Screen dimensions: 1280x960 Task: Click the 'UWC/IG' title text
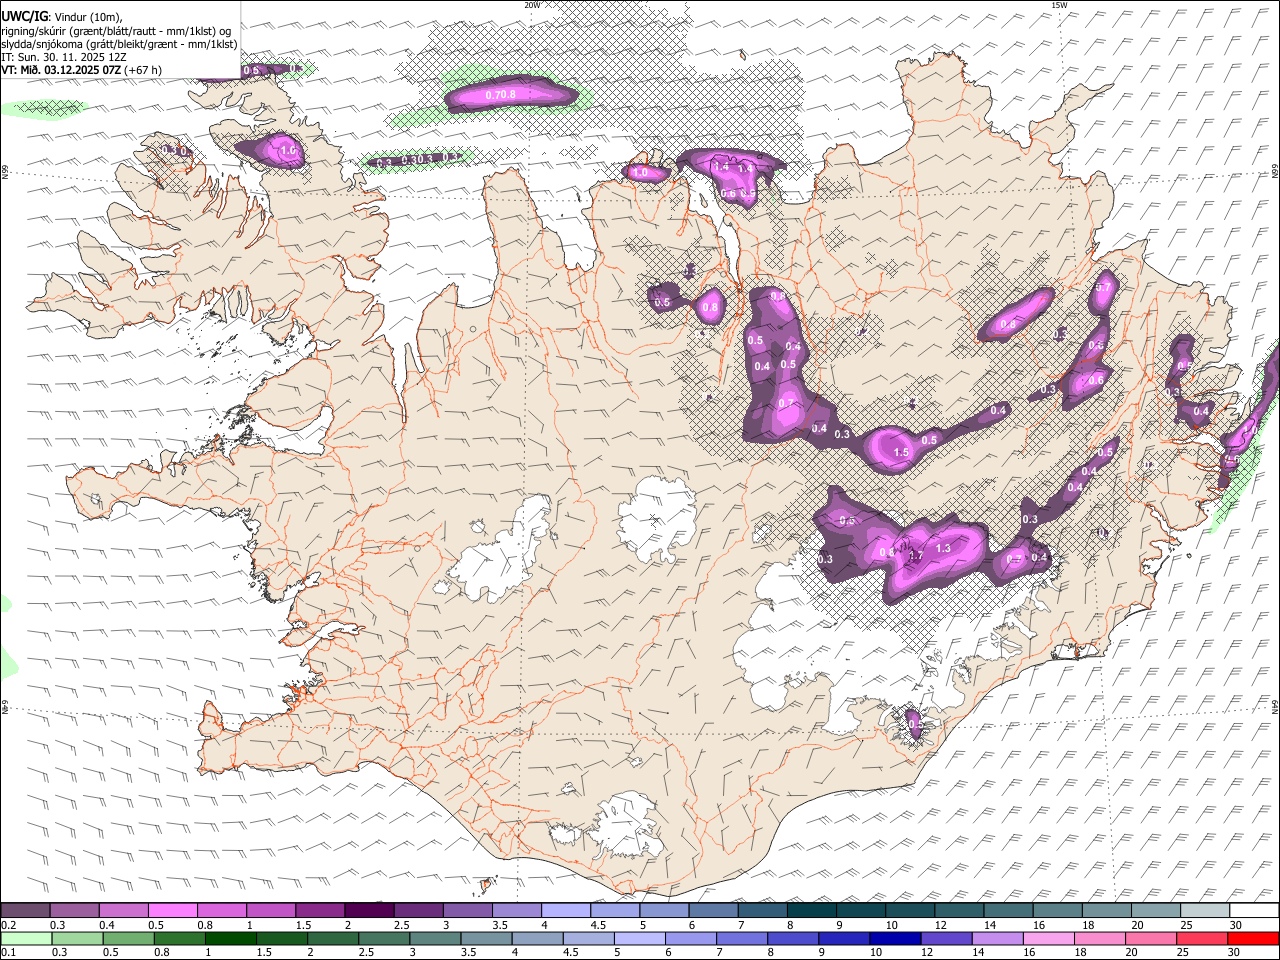[24, 16]
